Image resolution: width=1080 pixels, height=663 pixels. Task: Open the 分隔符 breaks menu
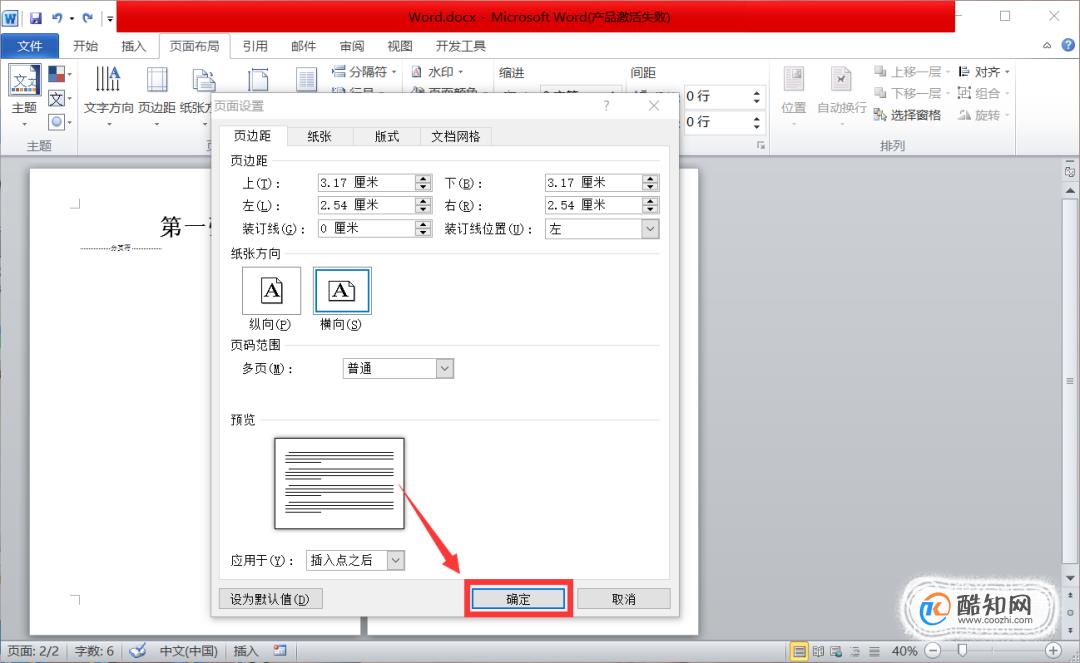click(364, 72)
